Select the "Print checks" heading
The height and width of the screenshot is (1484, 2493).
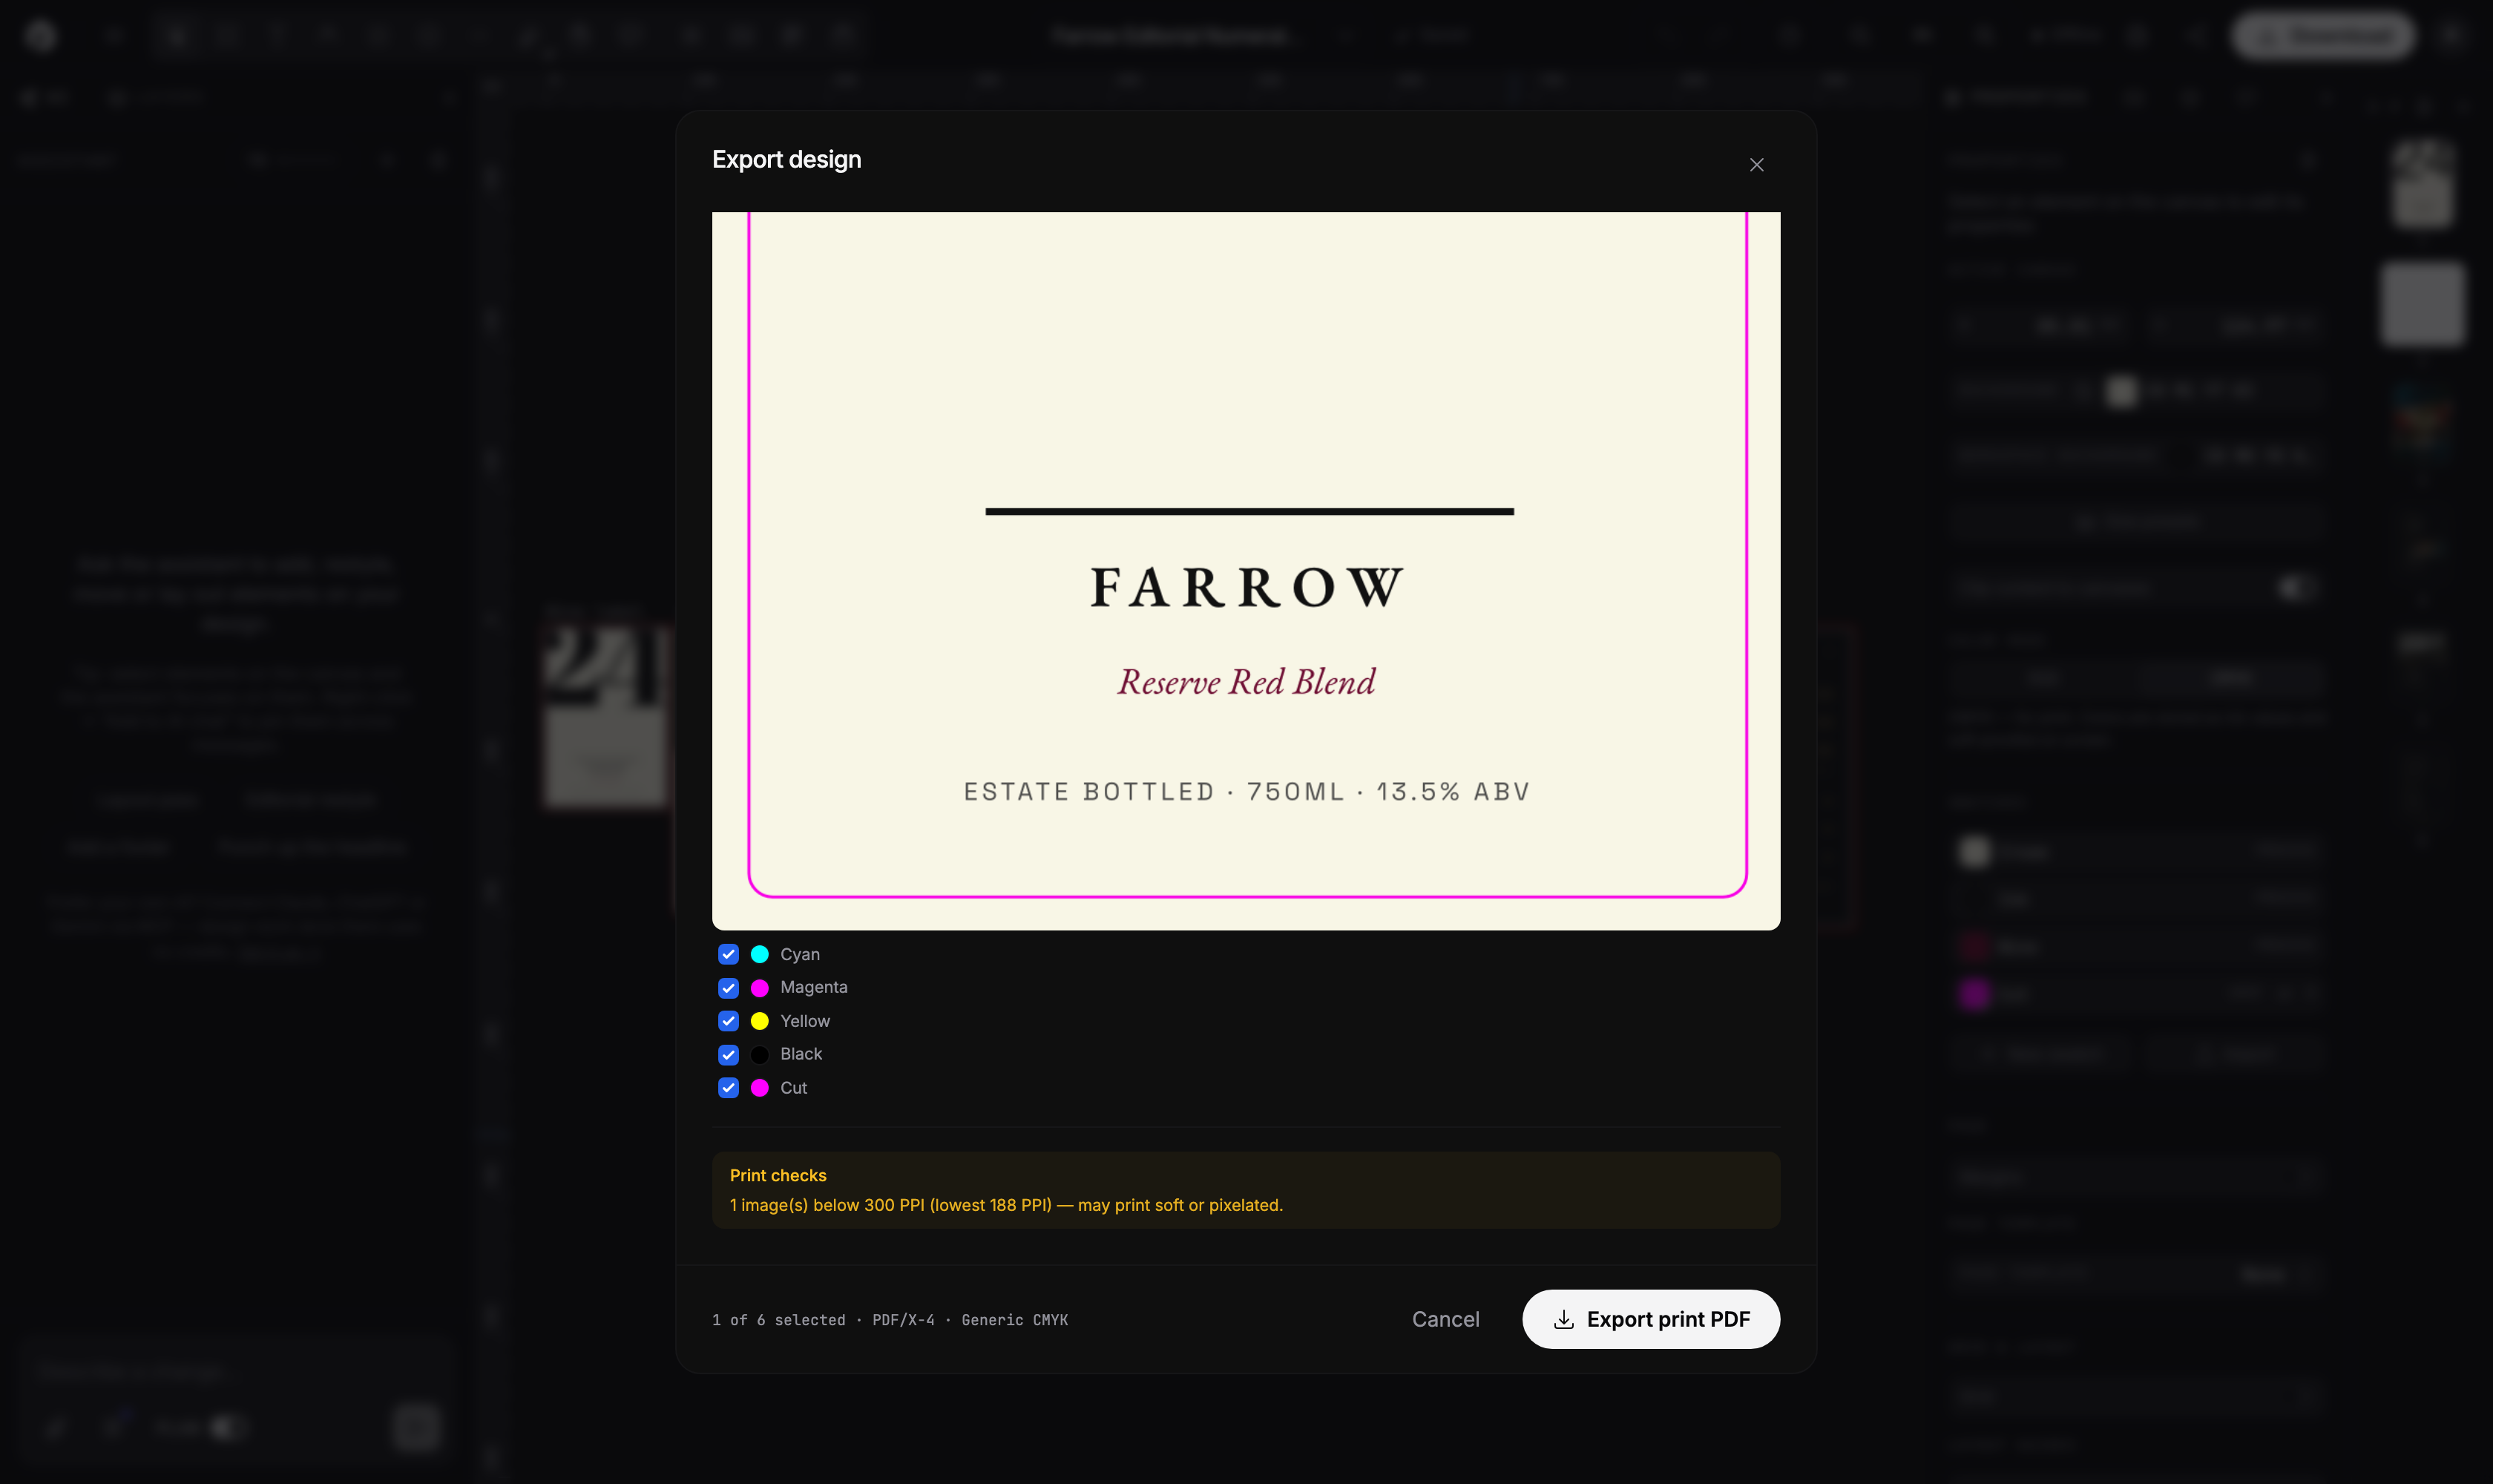click(x=778, y=1175)
